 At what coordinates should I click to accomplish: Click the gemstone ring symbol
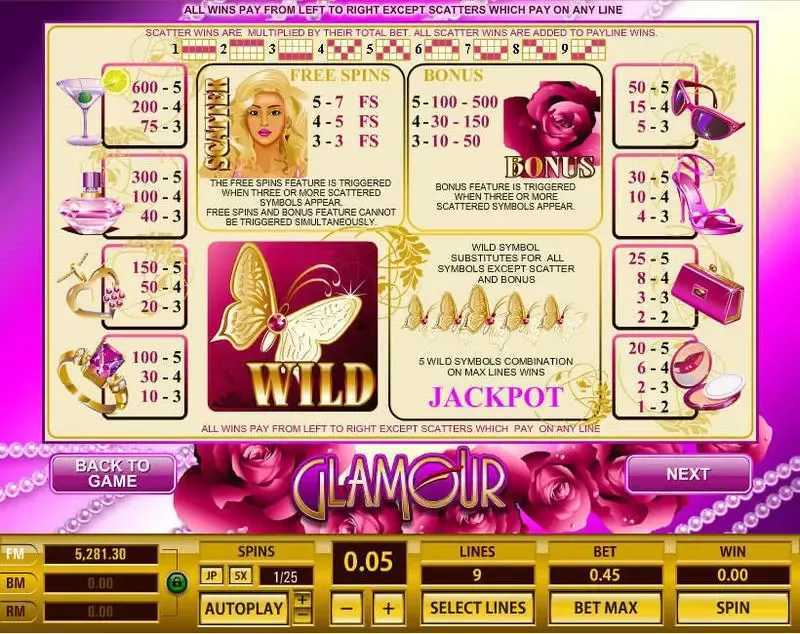93,377
